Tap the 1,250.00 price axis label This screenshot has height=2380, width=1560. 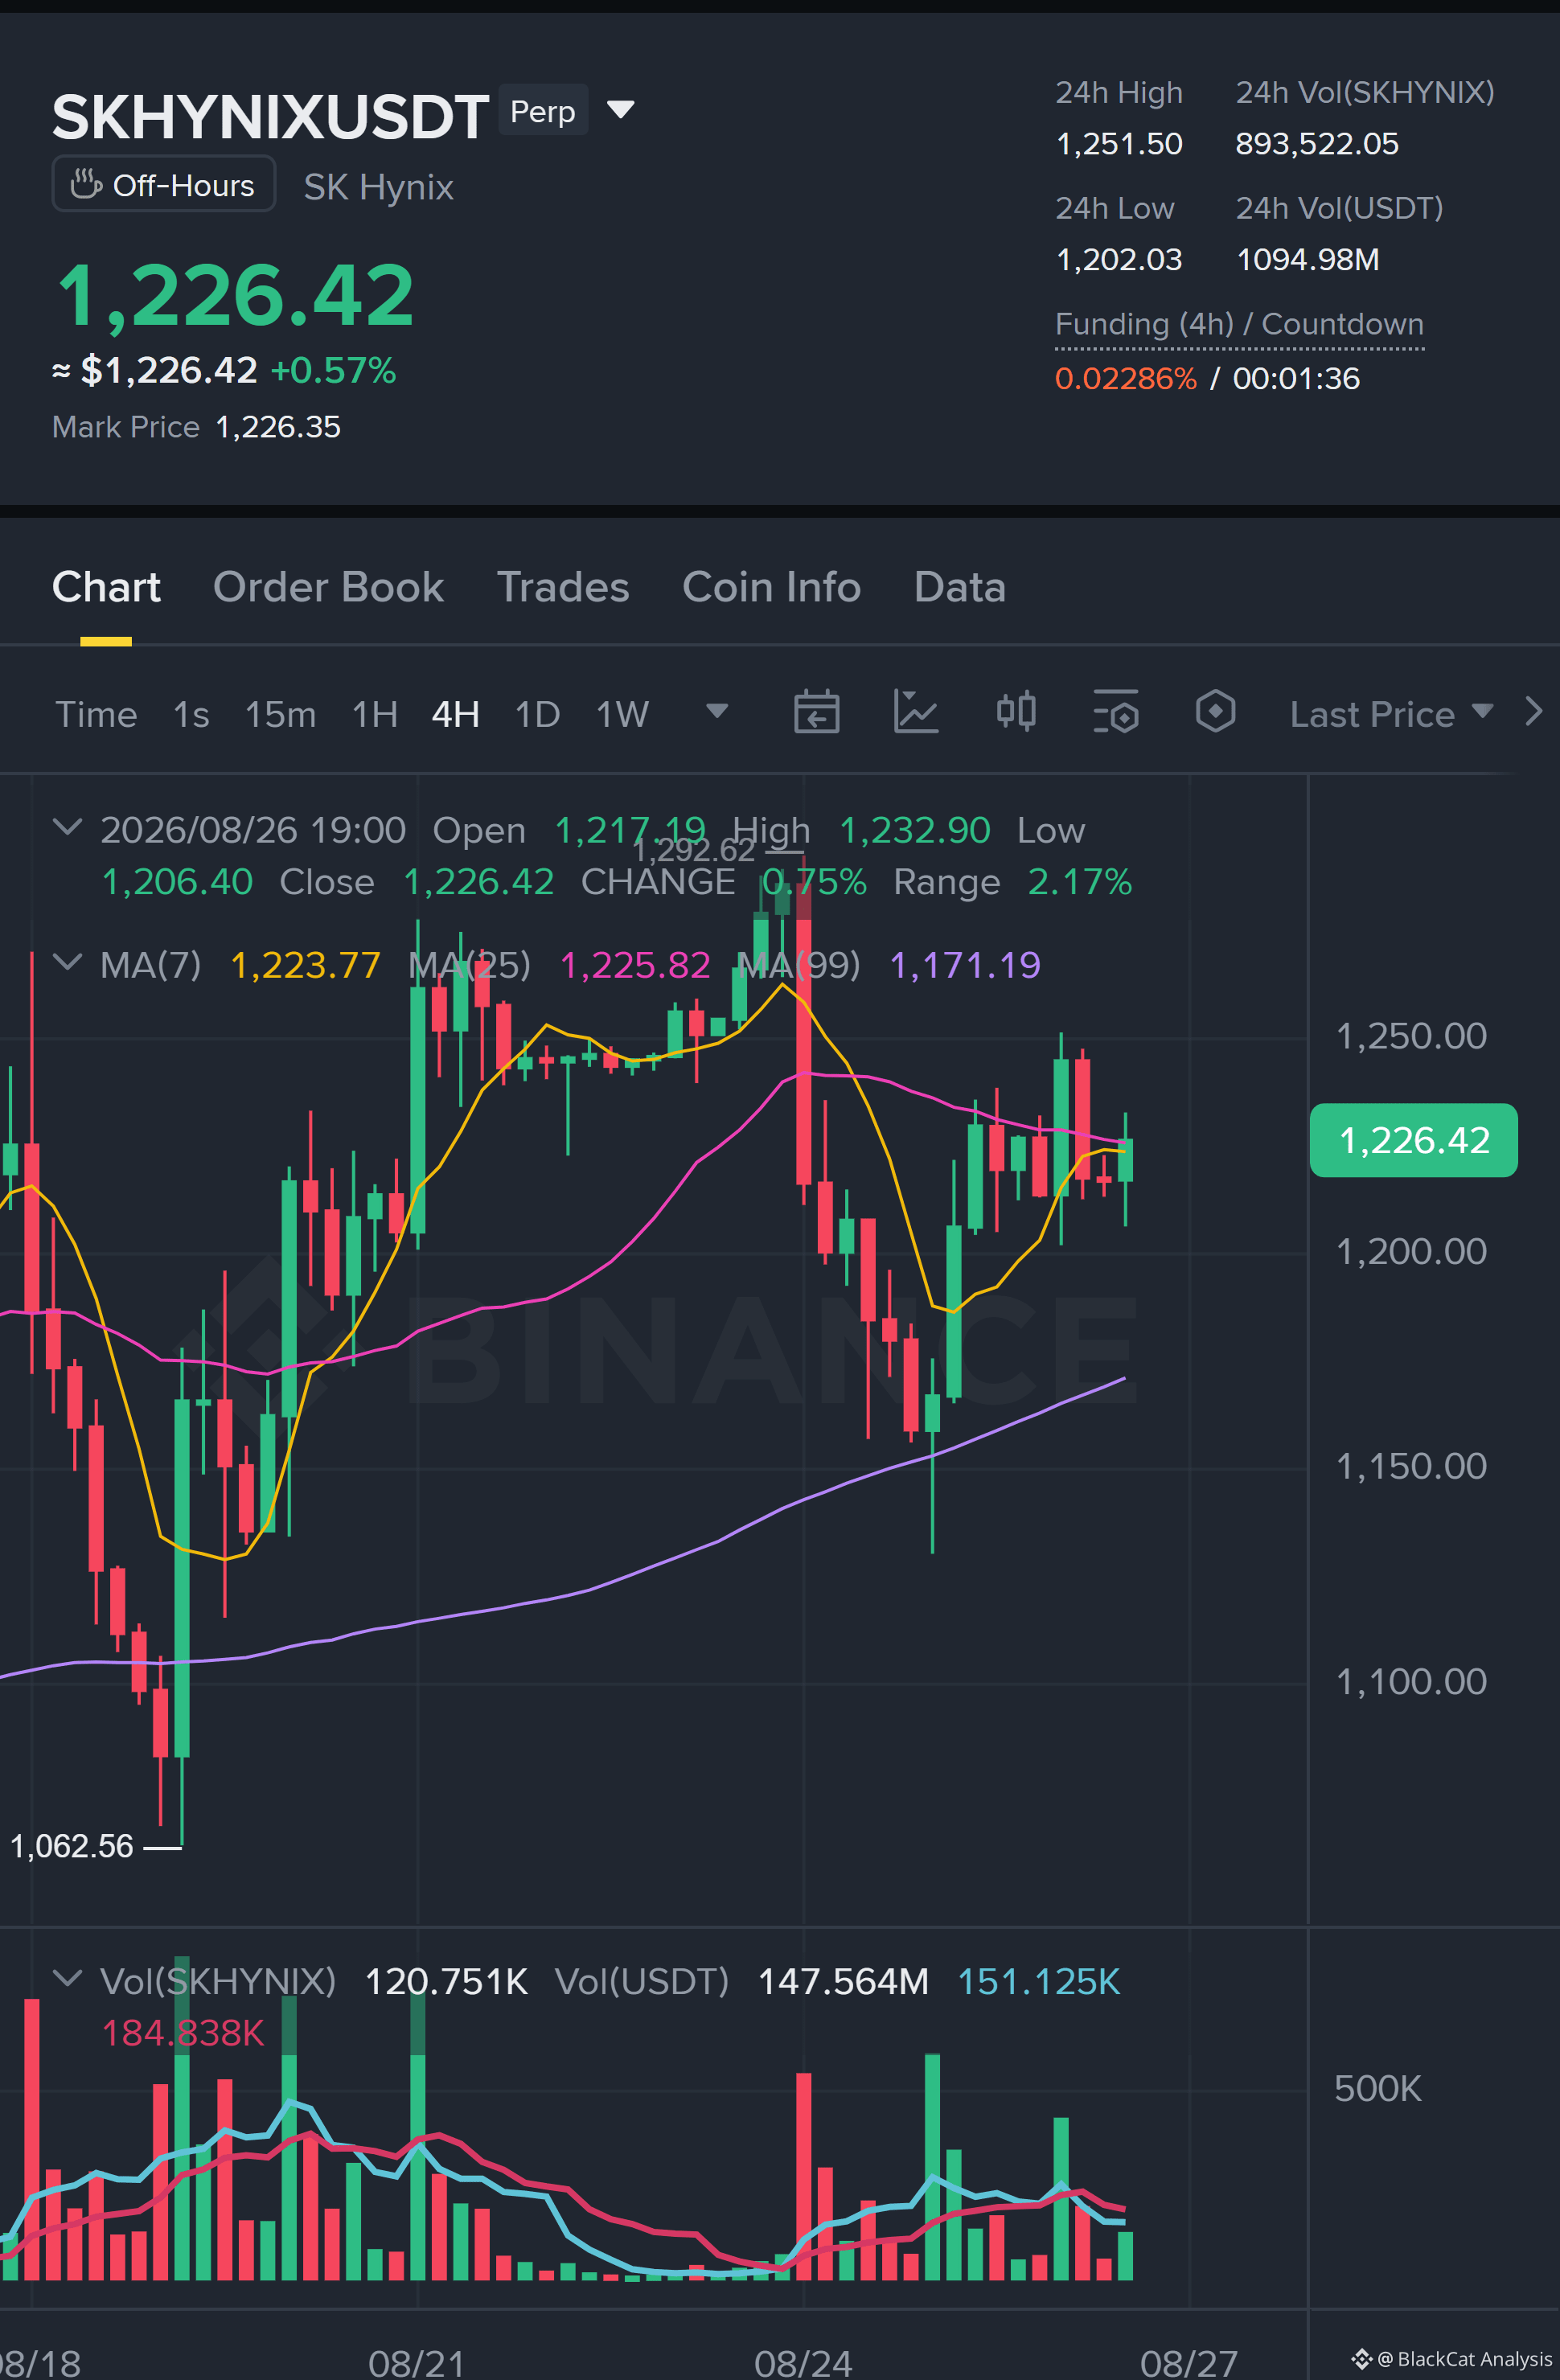point(1411,1036)
